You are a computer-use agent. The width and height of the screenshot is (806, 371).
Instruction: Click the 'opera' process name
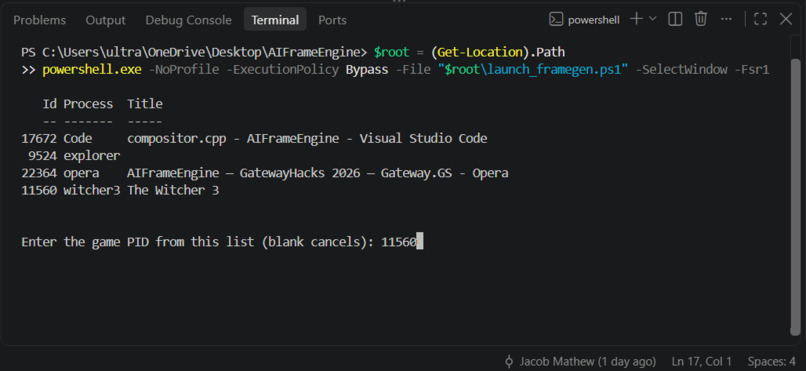(x=81, y=173)
